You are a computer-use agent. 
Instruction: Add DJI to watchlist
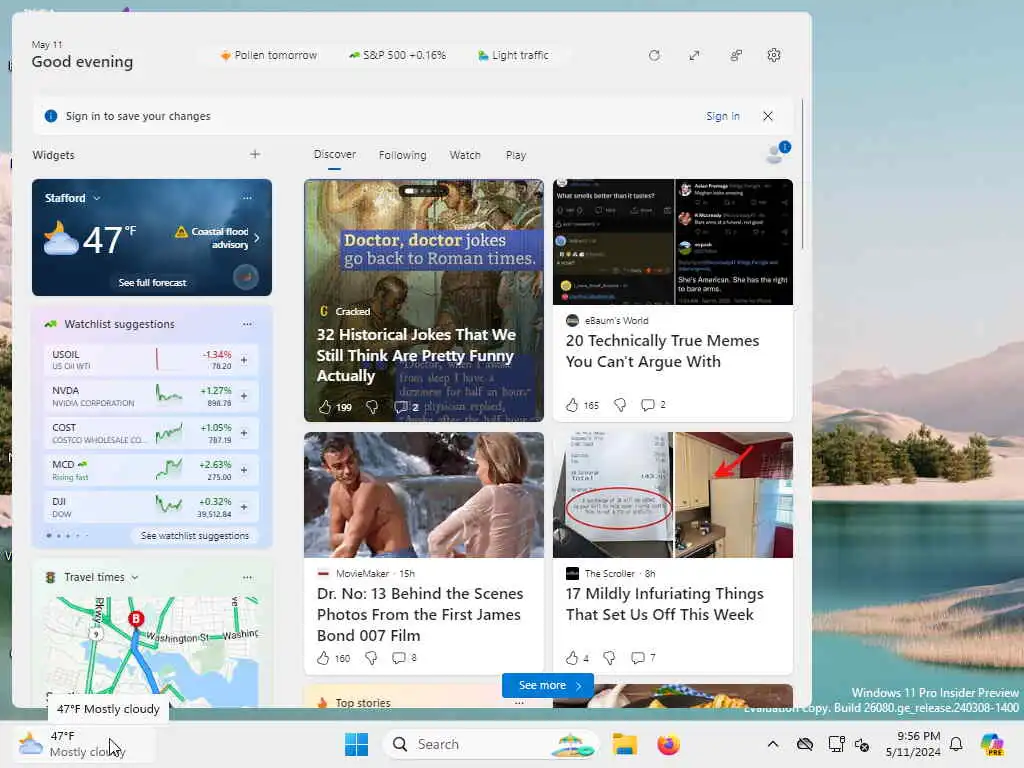(x=244, y=507)
